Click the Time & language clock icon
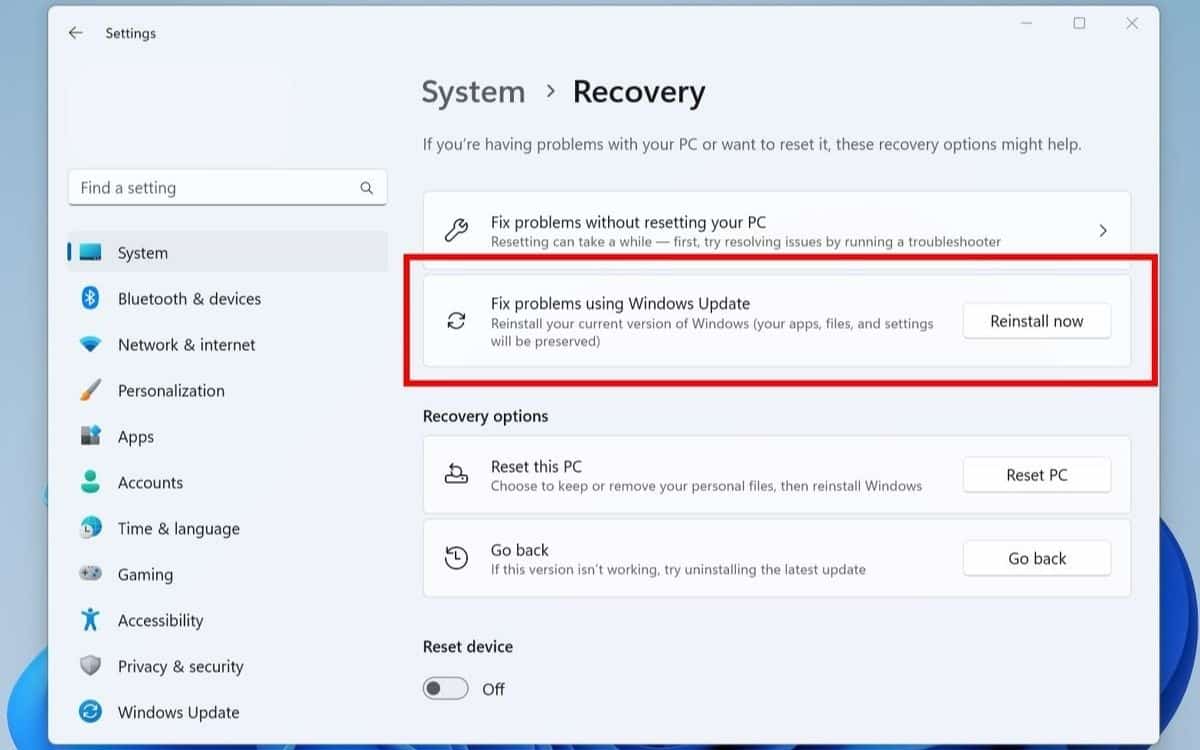Screen dimensions: 1200x750 point(91,528)
